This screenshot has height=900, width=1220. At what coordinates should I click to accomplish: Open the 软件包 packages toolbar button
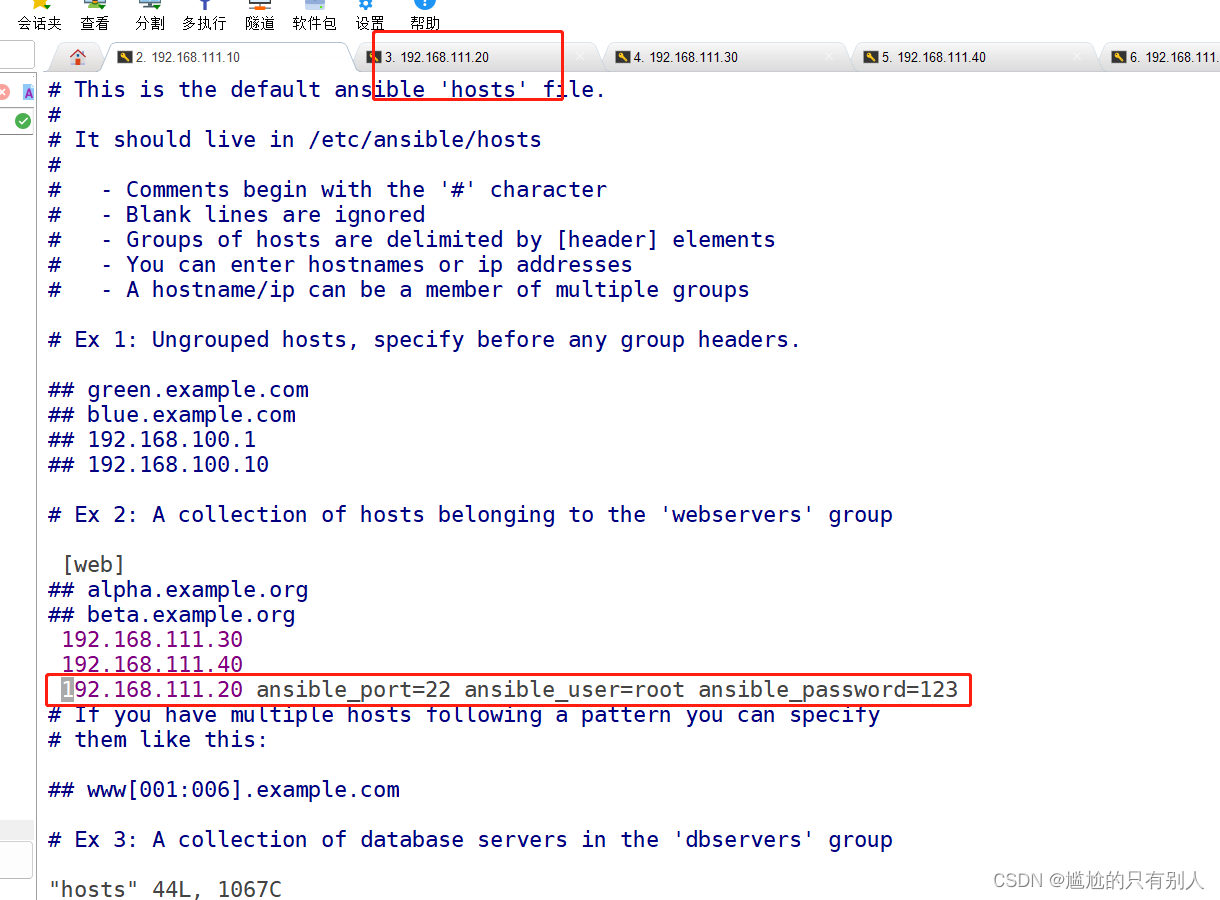click(314, 15)
